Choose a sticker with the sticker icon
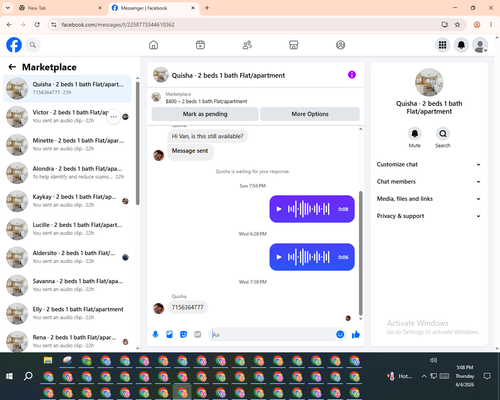The image size is (500, 400). pos(183,334)
